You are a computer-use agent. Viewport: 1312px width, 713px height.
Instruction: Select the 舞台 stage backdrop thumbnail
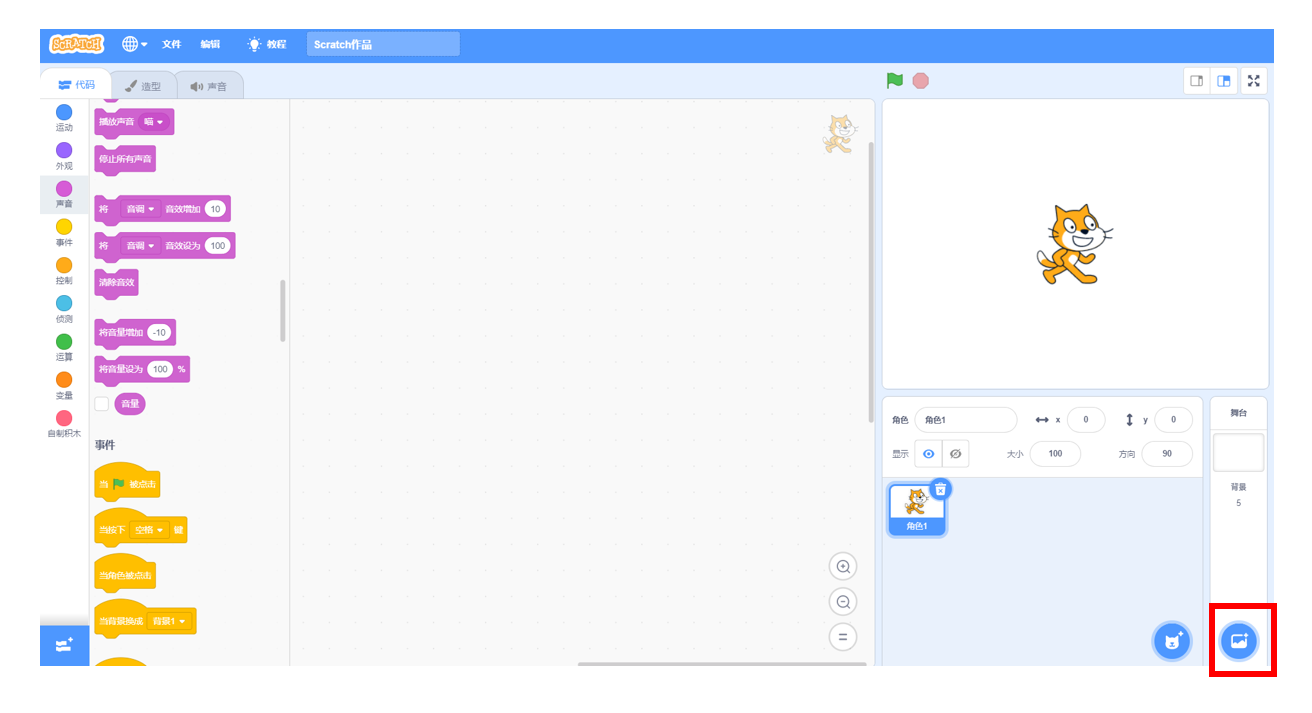click(x=1238, y=452)
